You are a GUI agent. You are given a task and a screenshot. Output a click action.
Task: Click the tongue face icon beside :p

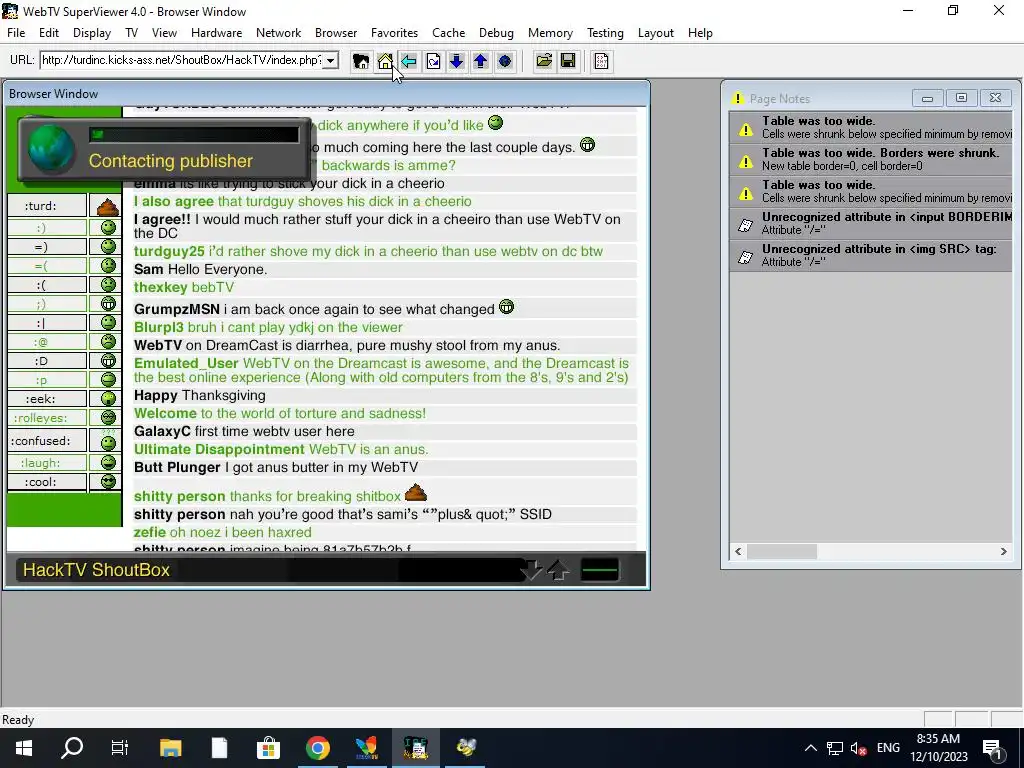pyautogui.click(x=108, y=379)
